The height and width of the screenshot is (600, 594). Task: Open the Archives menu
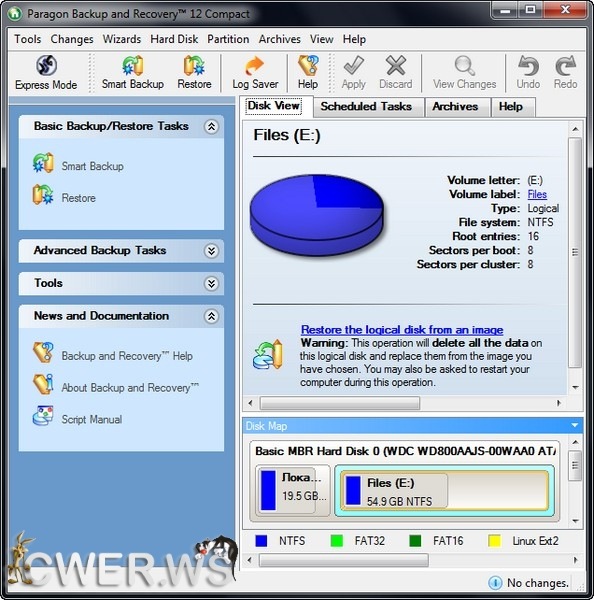(279, 39)
